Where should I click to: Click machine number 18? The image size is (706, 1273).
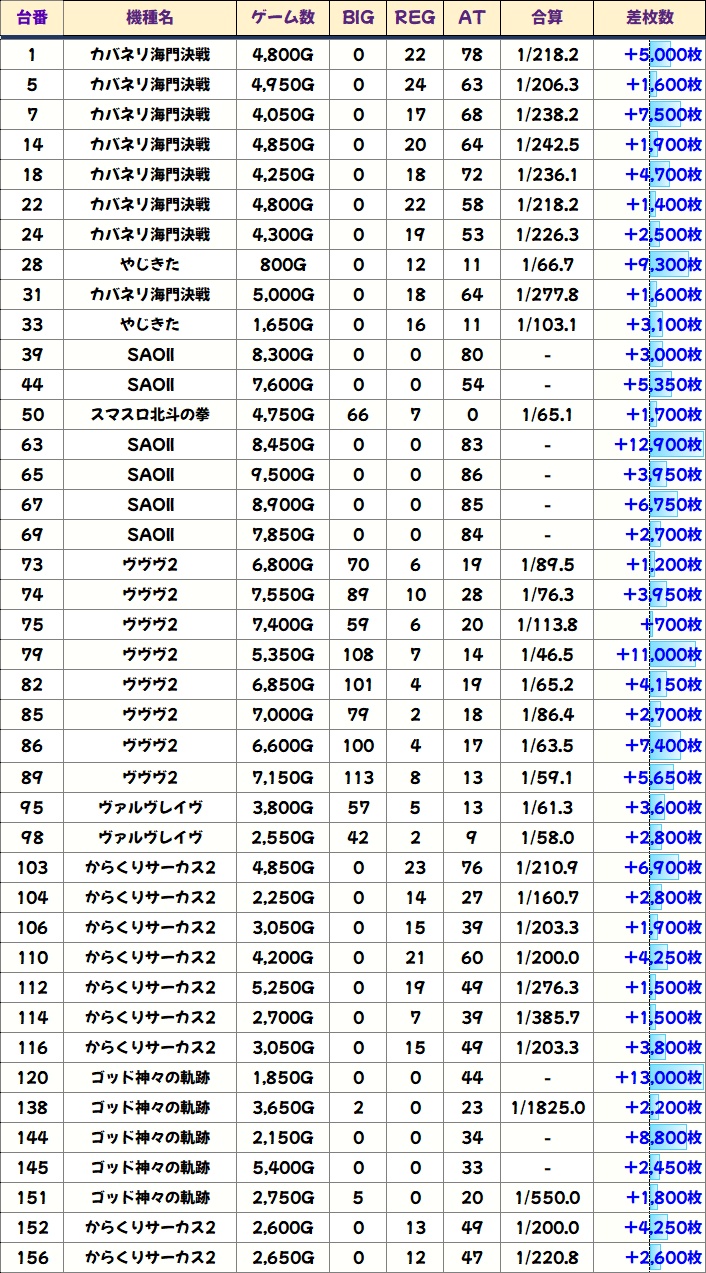(32, 175)
